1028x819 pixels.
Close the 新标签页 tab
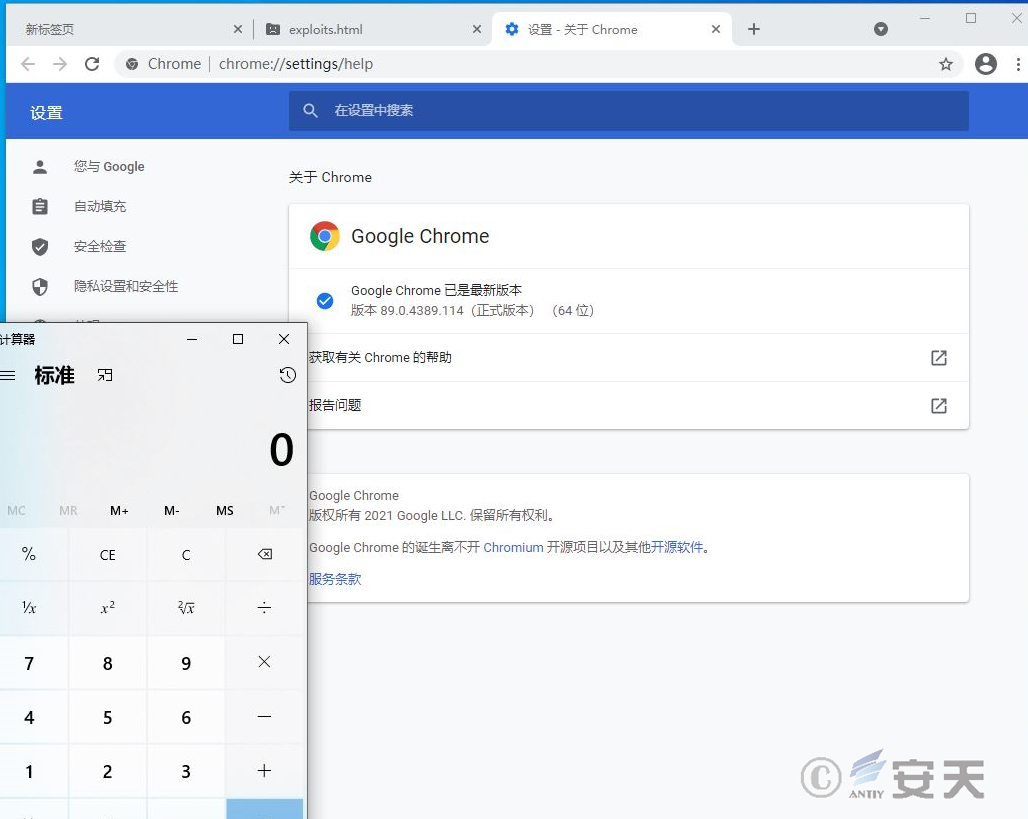[x=237, y=29]
